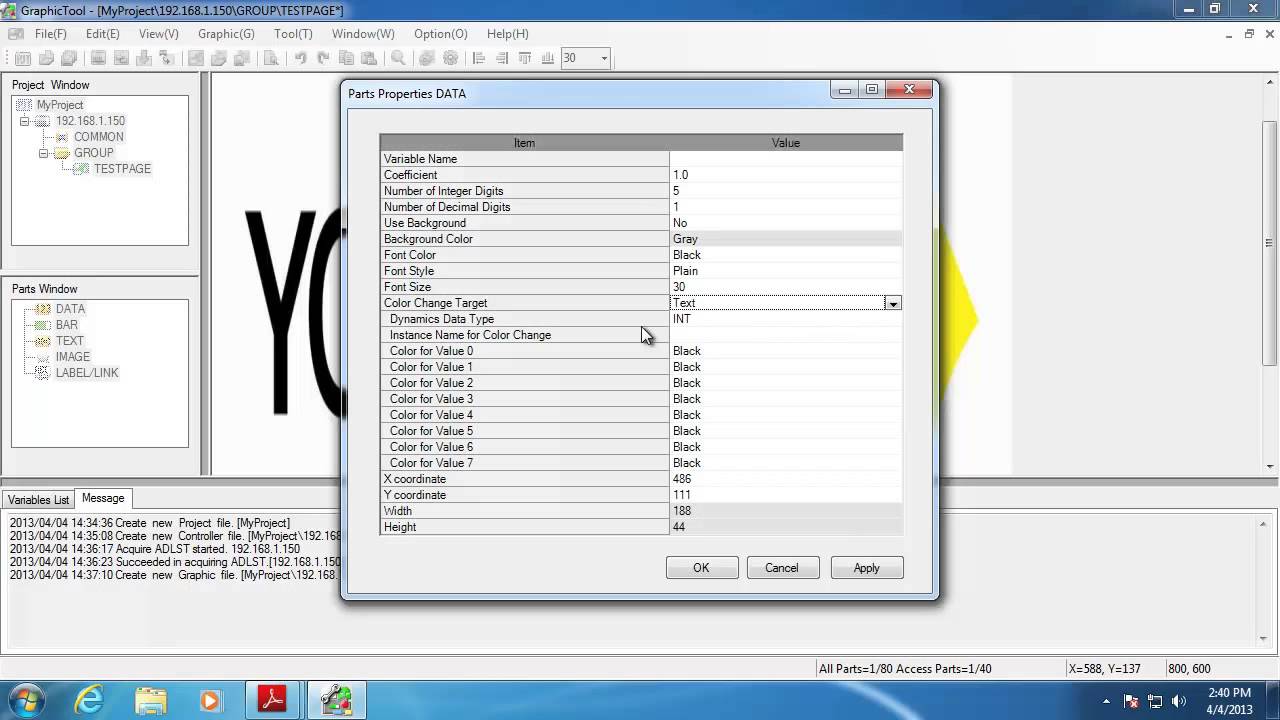Image resolution: width=1280 pixels, height=720 pixels.
Task: Show hidden tray icons arrow
Action: (x=1106, y=701)
